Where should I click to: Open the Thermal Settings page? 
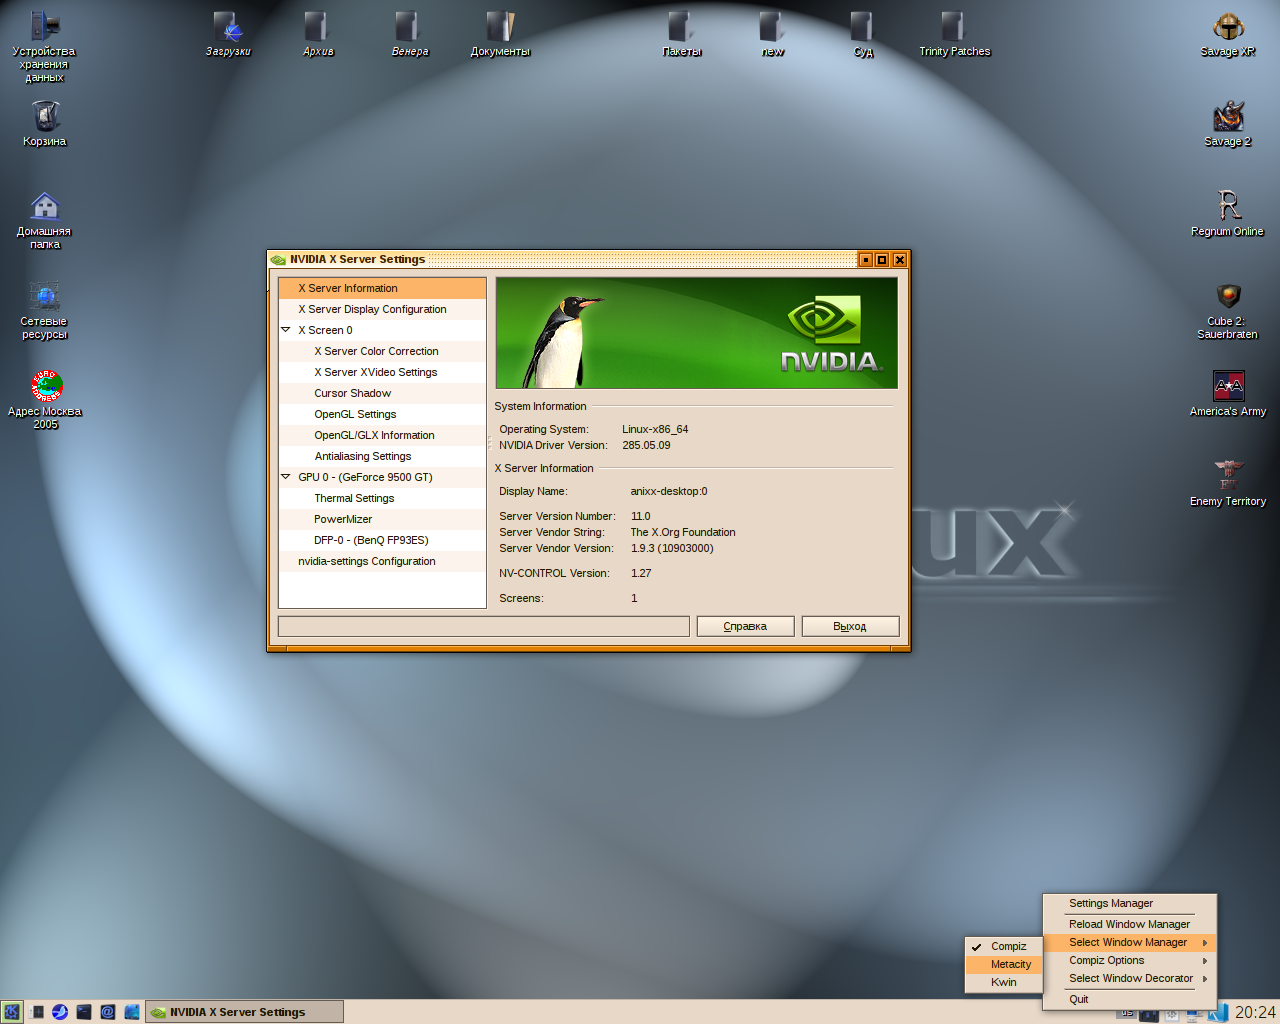click(382, 498)
